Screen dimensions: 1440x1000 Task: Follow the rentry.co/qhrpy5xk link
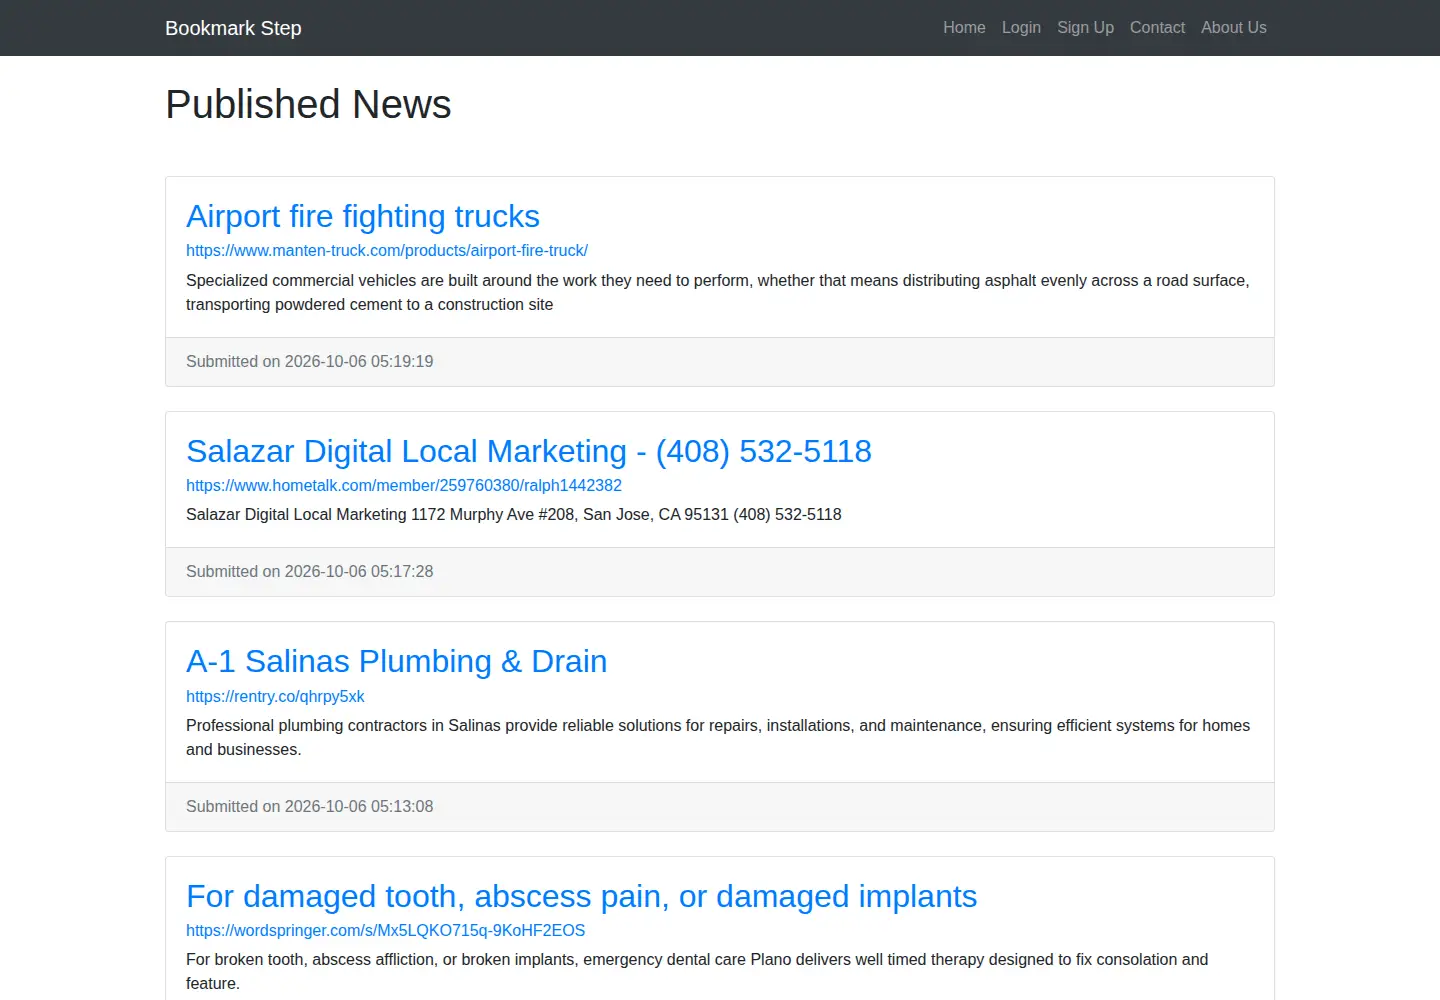click(x=275, y=697)
